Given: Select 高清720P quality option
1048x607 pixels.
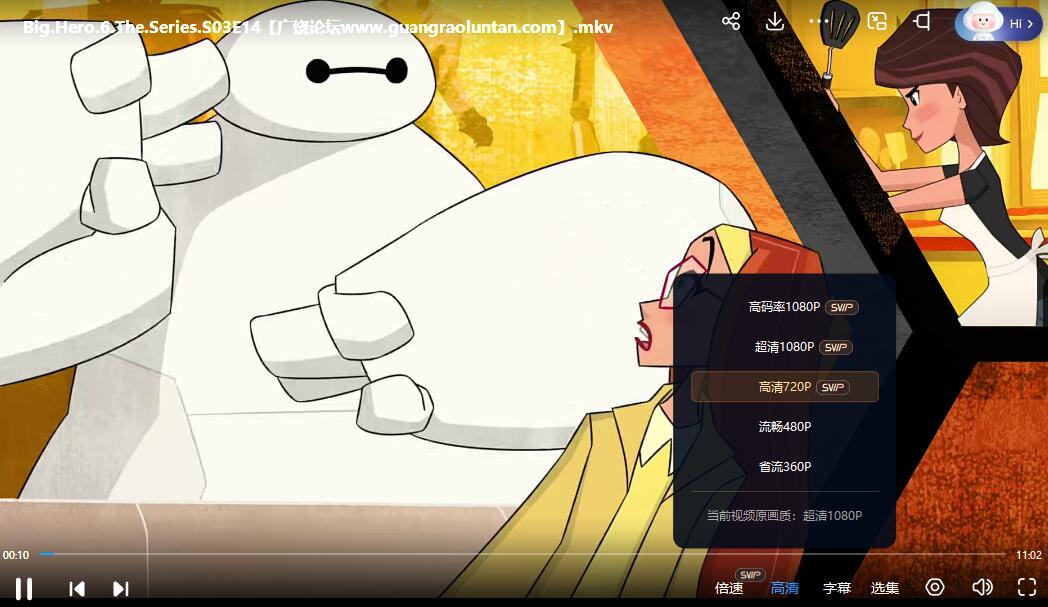Looking at the screenshot, I should click(785, 386).
